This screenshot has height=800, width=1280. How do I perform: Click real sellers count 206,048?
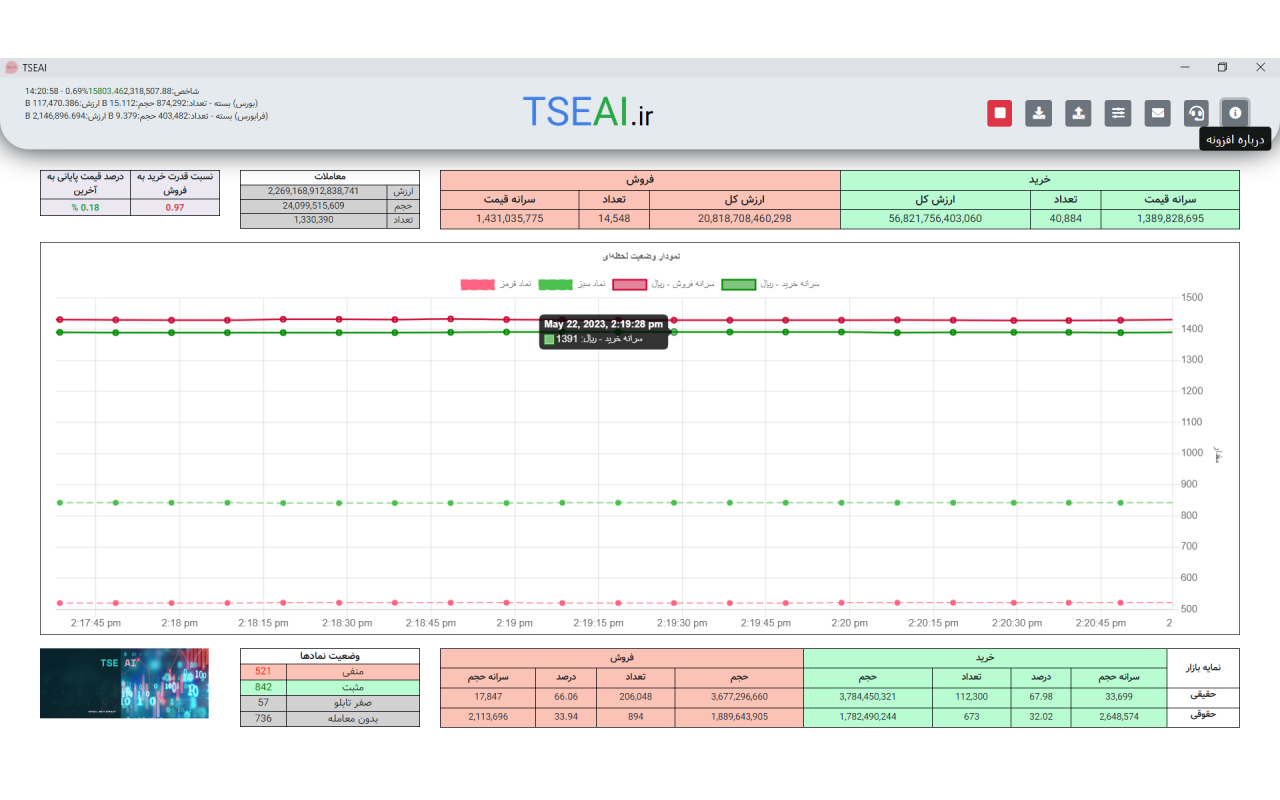pyautogui.click(x=635, y=697)
